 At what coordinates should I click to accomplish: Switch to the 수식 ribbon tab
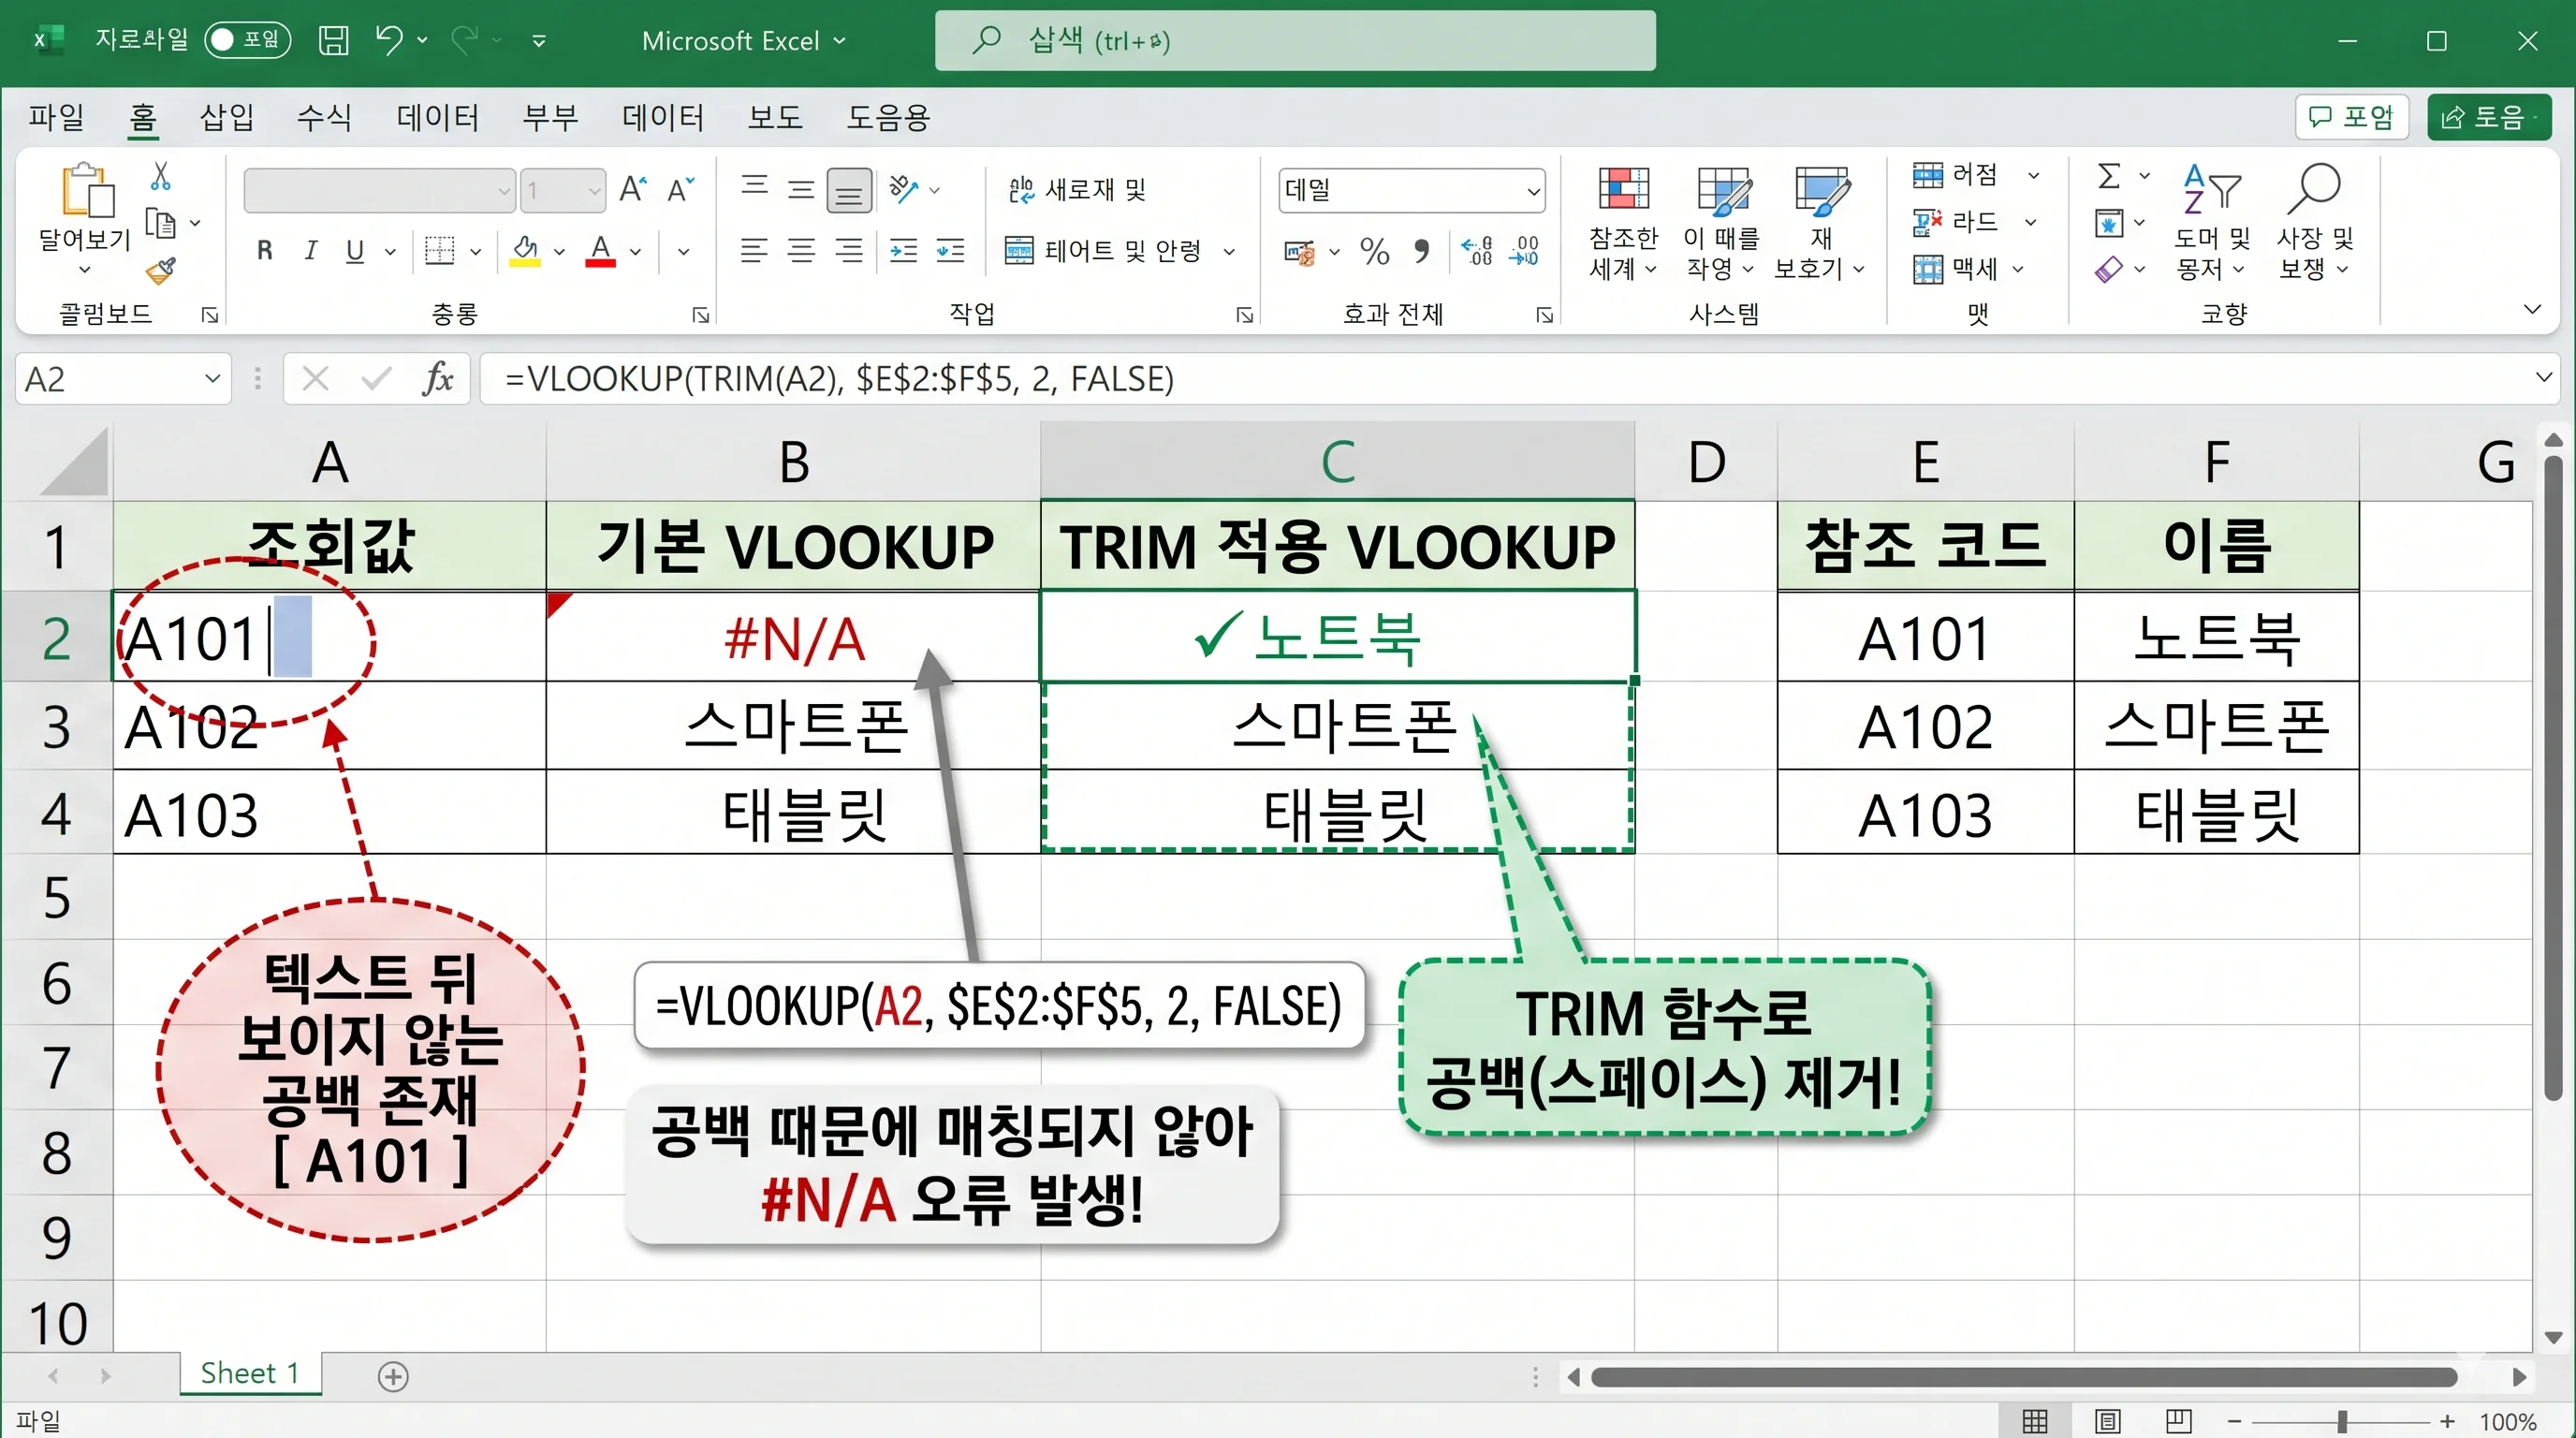pyautogui.click(x=324, y=117)
